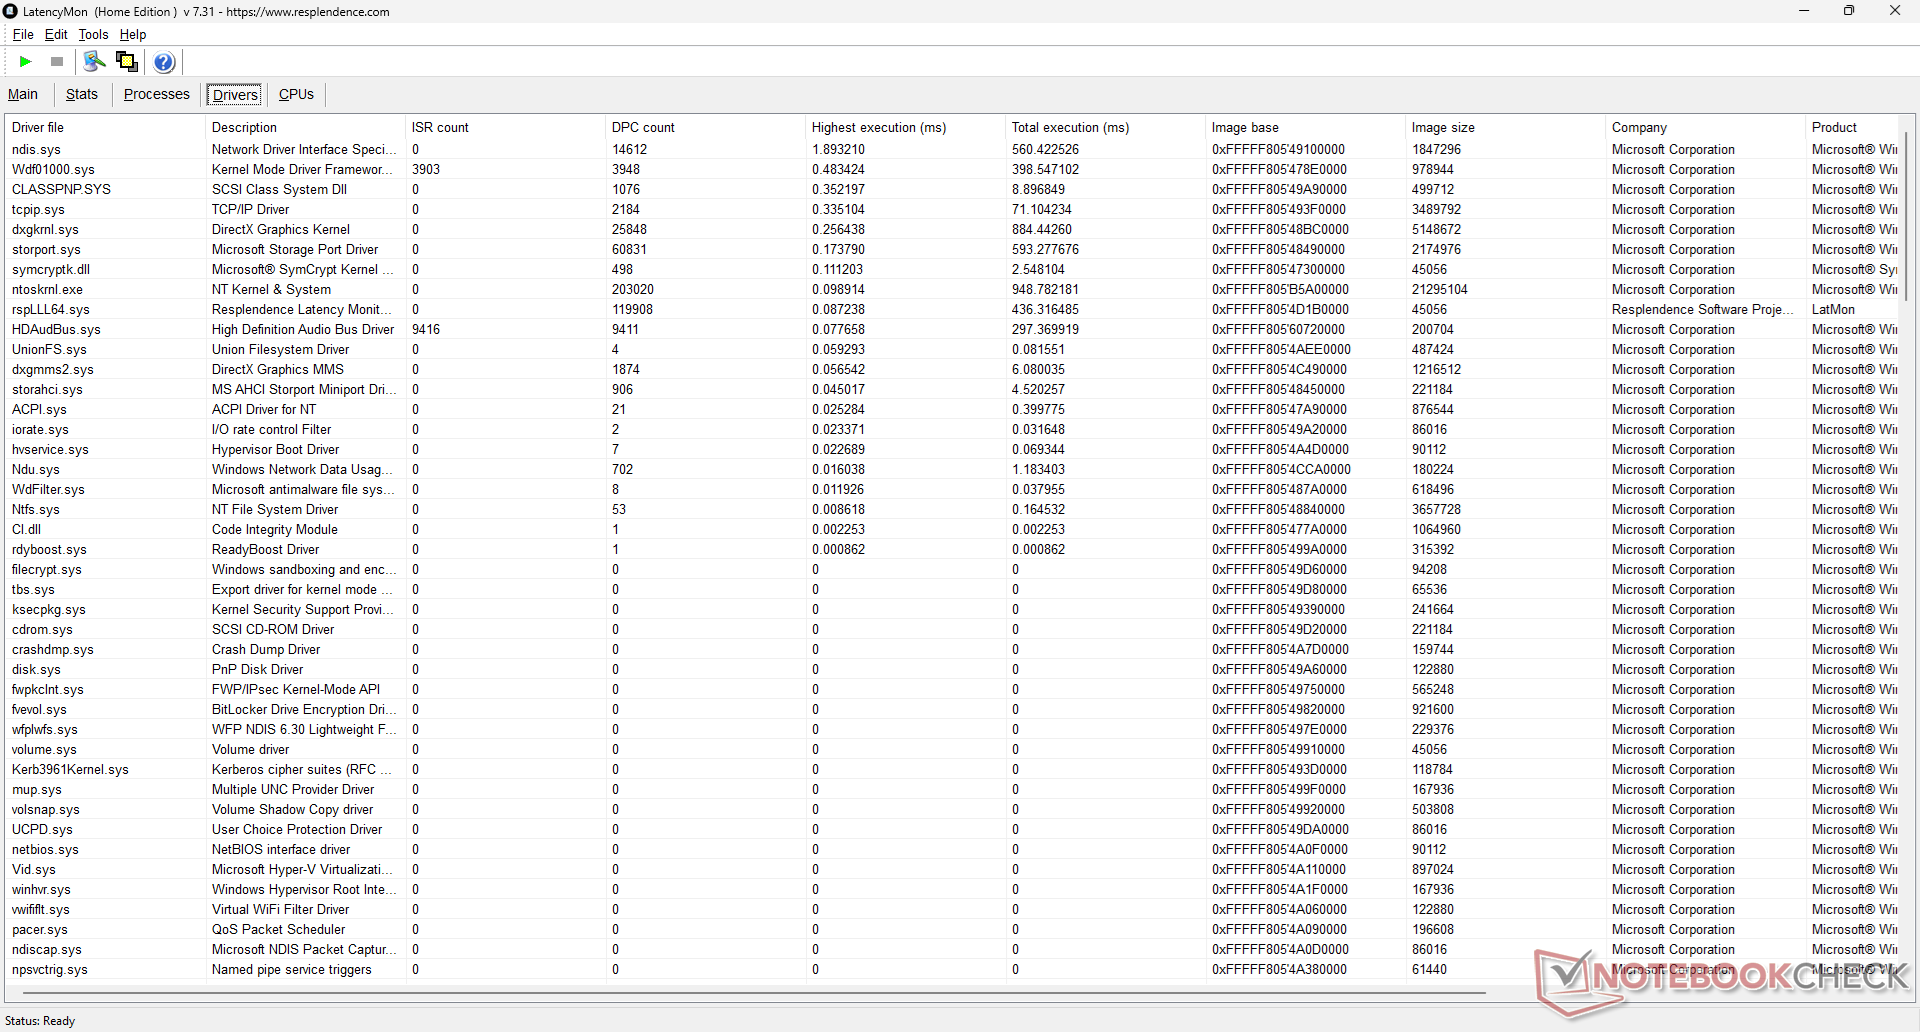Sort by the Product column header
The image size is (1920, 1032).
pyautogui.click(x=1852, y=127)
